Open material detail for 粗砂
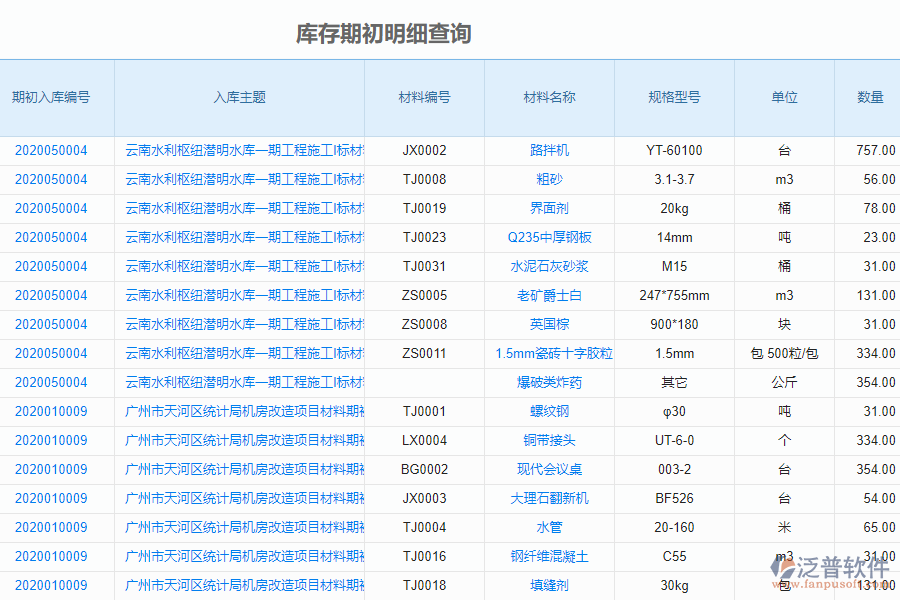 (x=547, y=179)
